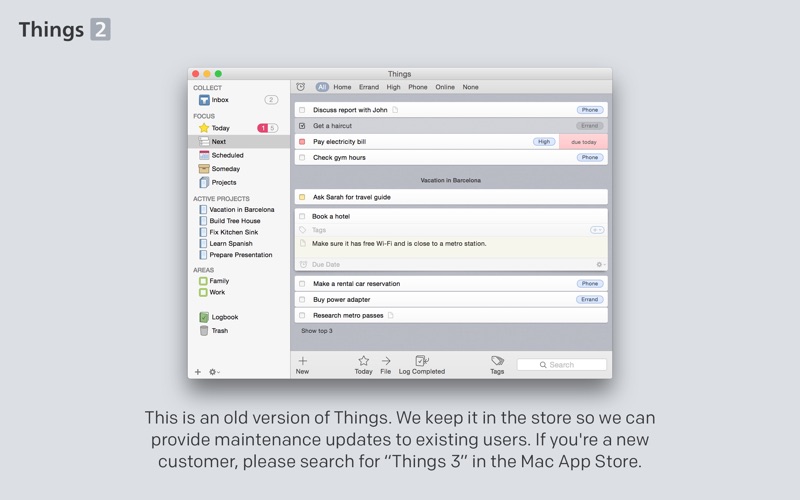Uncheck the Get a haircut task
This screenshot has height=500, width=800.
pyautogui.click(x=302, y=126)
